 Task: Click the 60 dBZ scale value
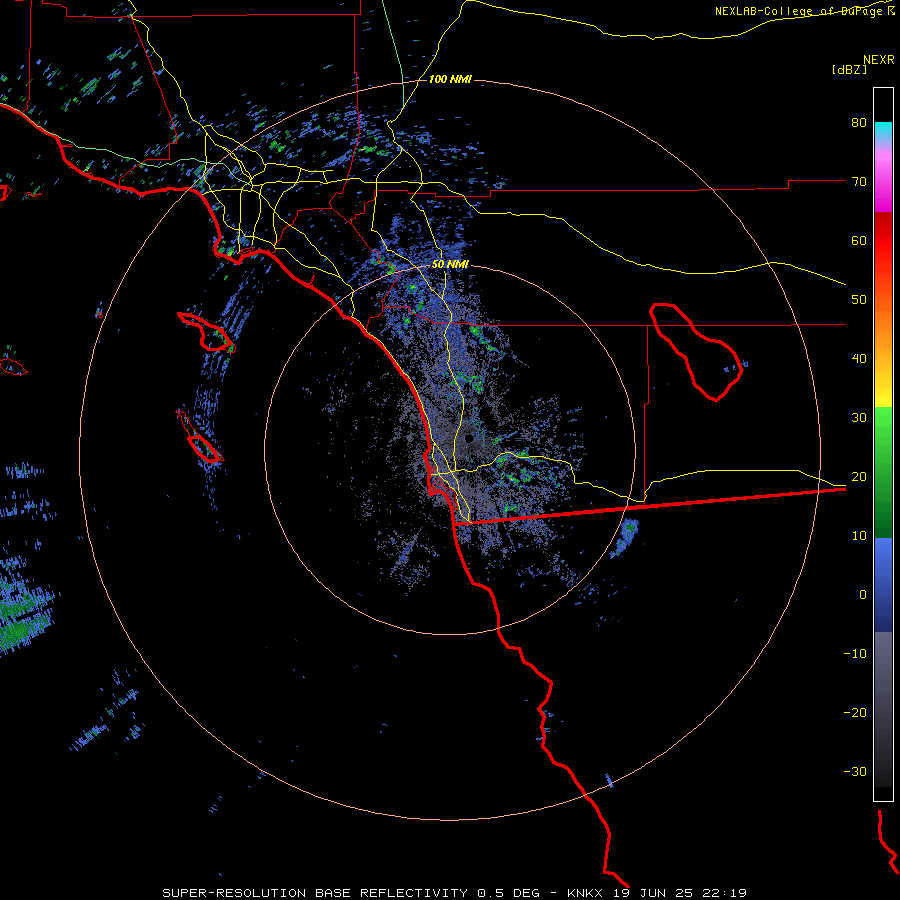(x=859, y=240)
